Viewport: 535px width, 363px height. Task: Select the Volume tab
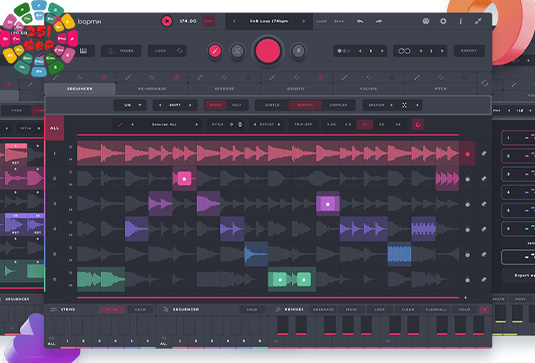(368, 89)
